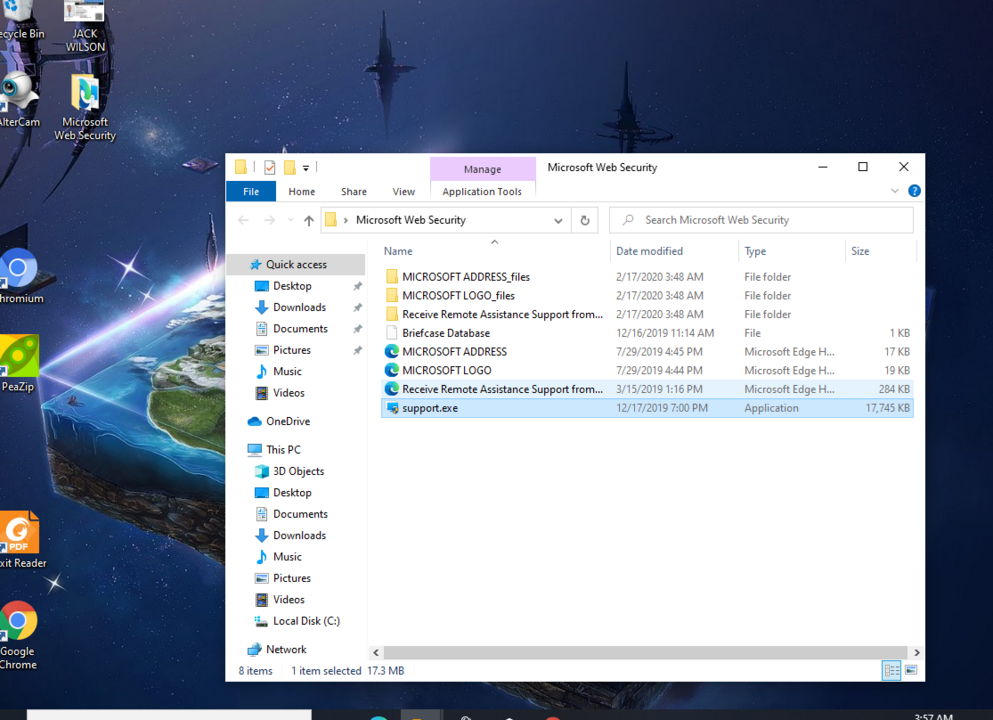
Task: Click the address bar path field
Action: 445,220
